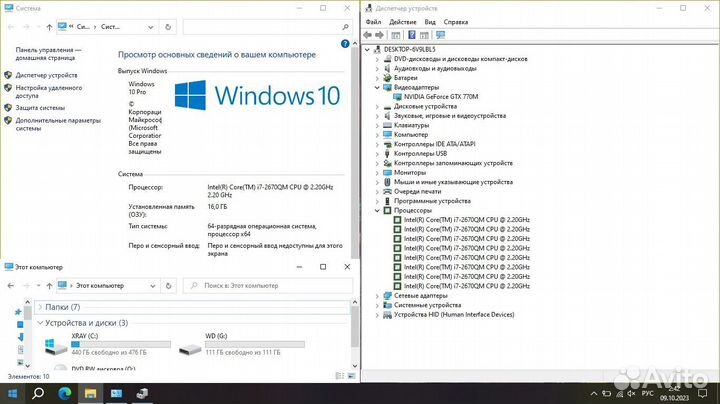Image resolution: width=720 pixels, height=404 pixels.
Task: Click the WD (G:) usage bar
Action: pos(255,344)
